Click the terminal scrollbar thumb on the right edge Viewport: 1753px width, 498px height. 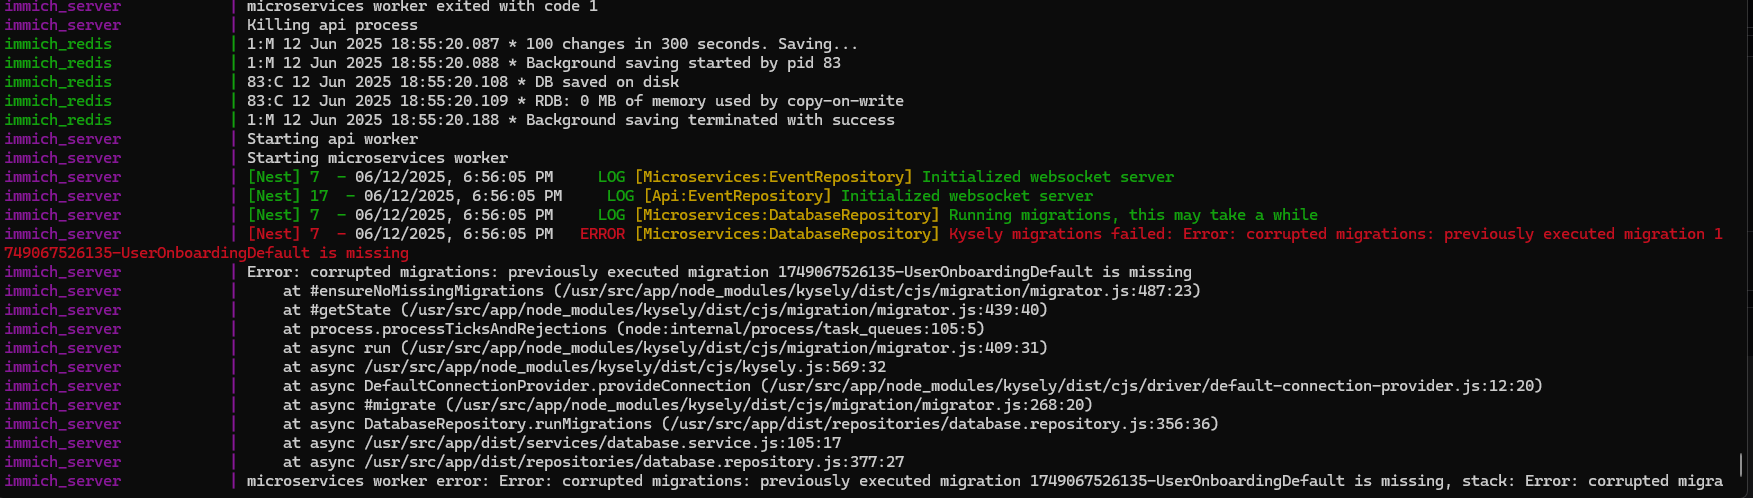coord(1741,464)
